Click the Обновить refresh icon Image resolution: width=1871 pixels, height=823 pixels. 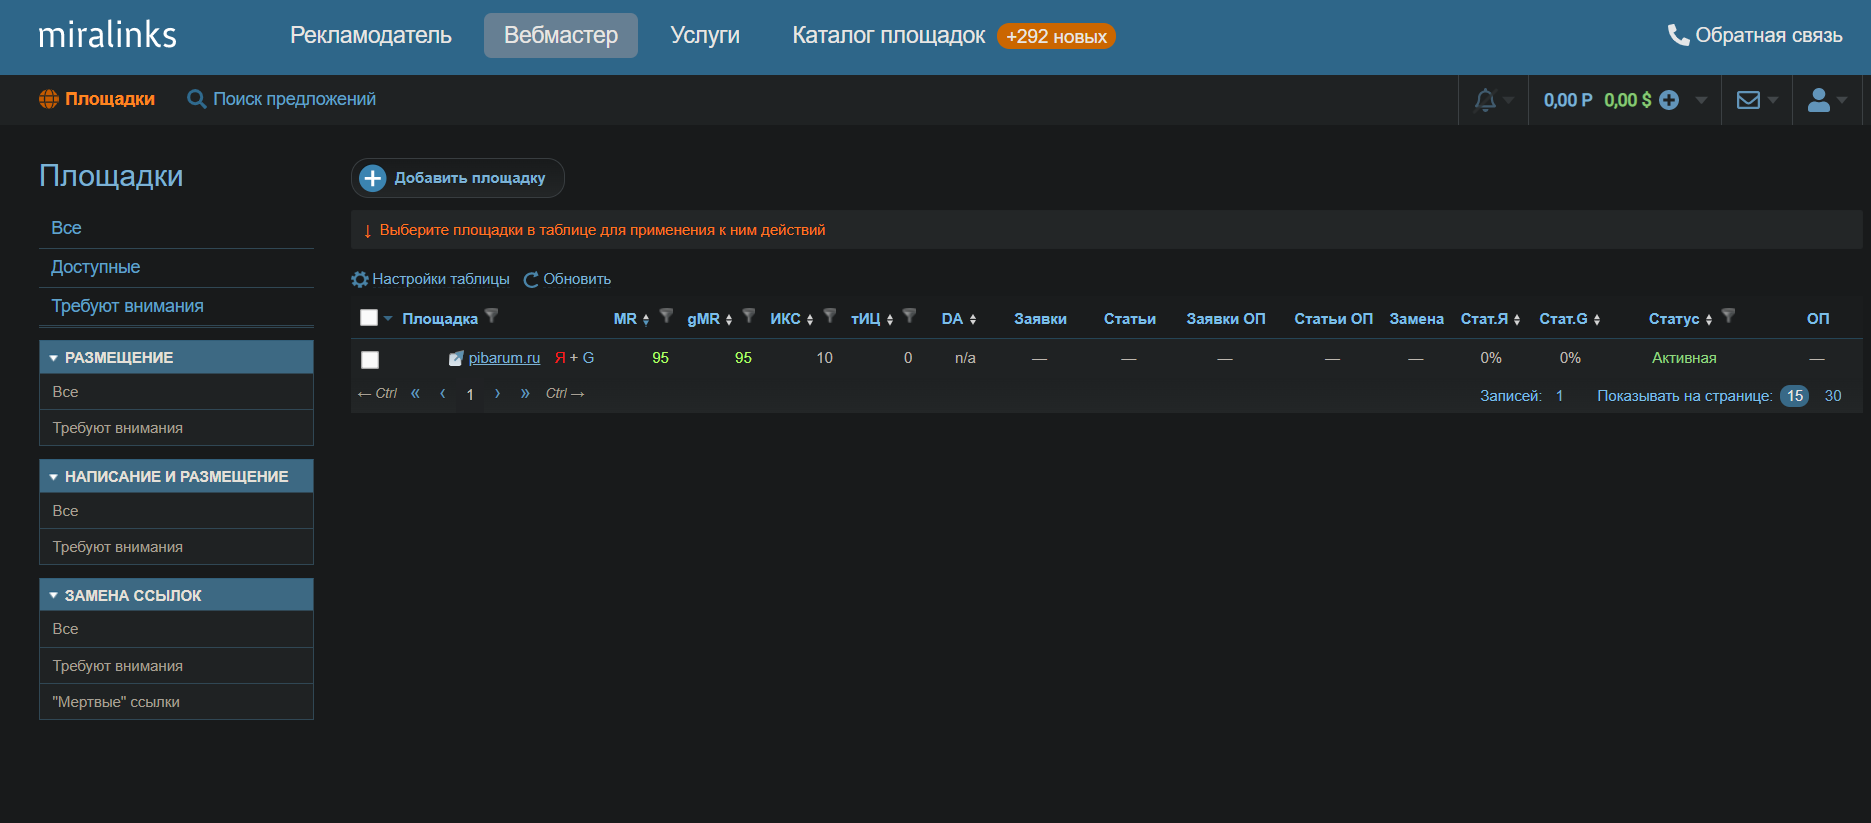point(531,279)
